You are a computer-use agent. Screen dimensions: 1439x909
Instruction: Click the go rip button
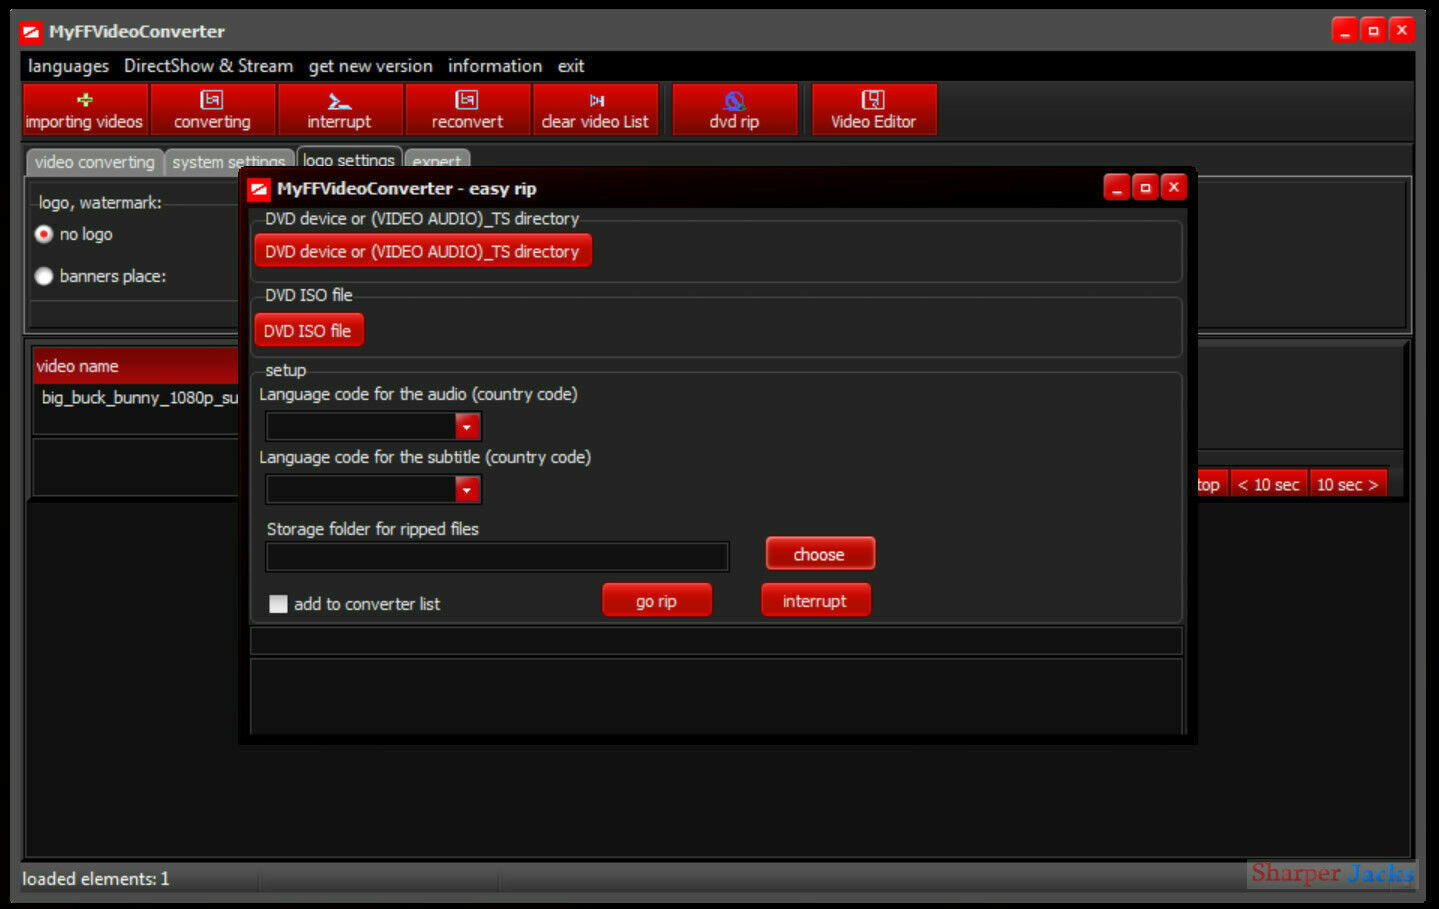coord(656,601)
